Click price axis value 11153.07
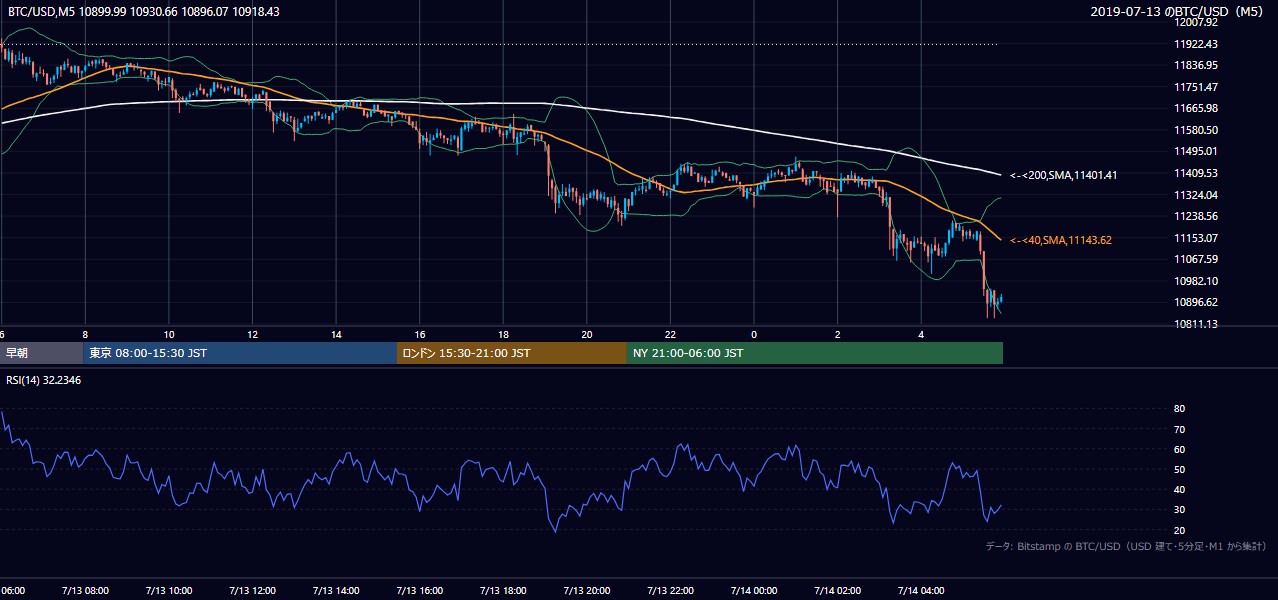1278x600 pixels. 1195,238
